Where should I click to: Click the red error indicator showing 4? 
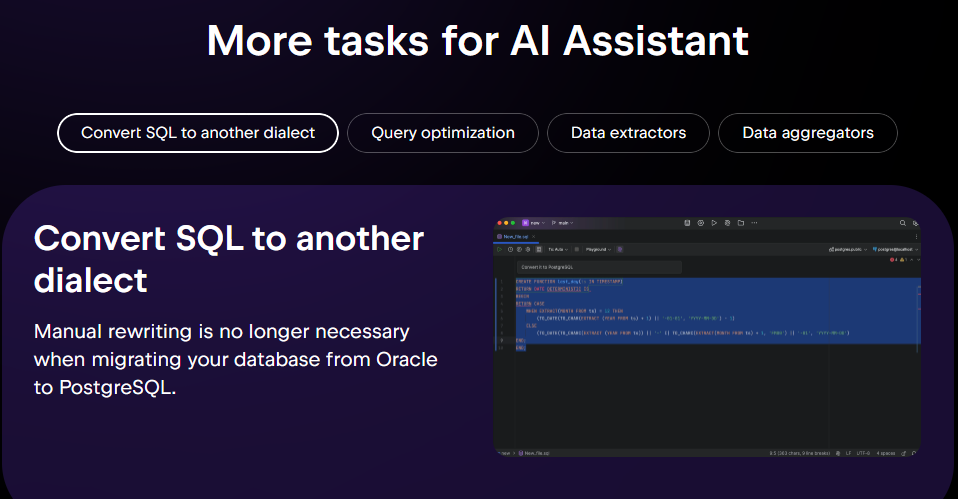coord(893,260)
